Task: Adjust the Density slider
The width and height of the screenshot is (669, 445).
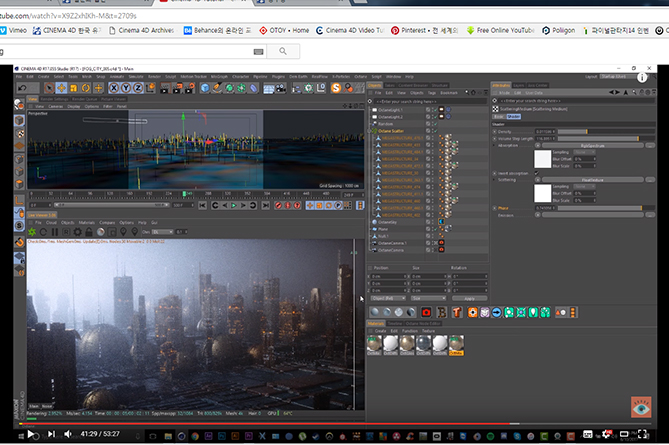Action: pyautogui.click(x=606, y=131)
